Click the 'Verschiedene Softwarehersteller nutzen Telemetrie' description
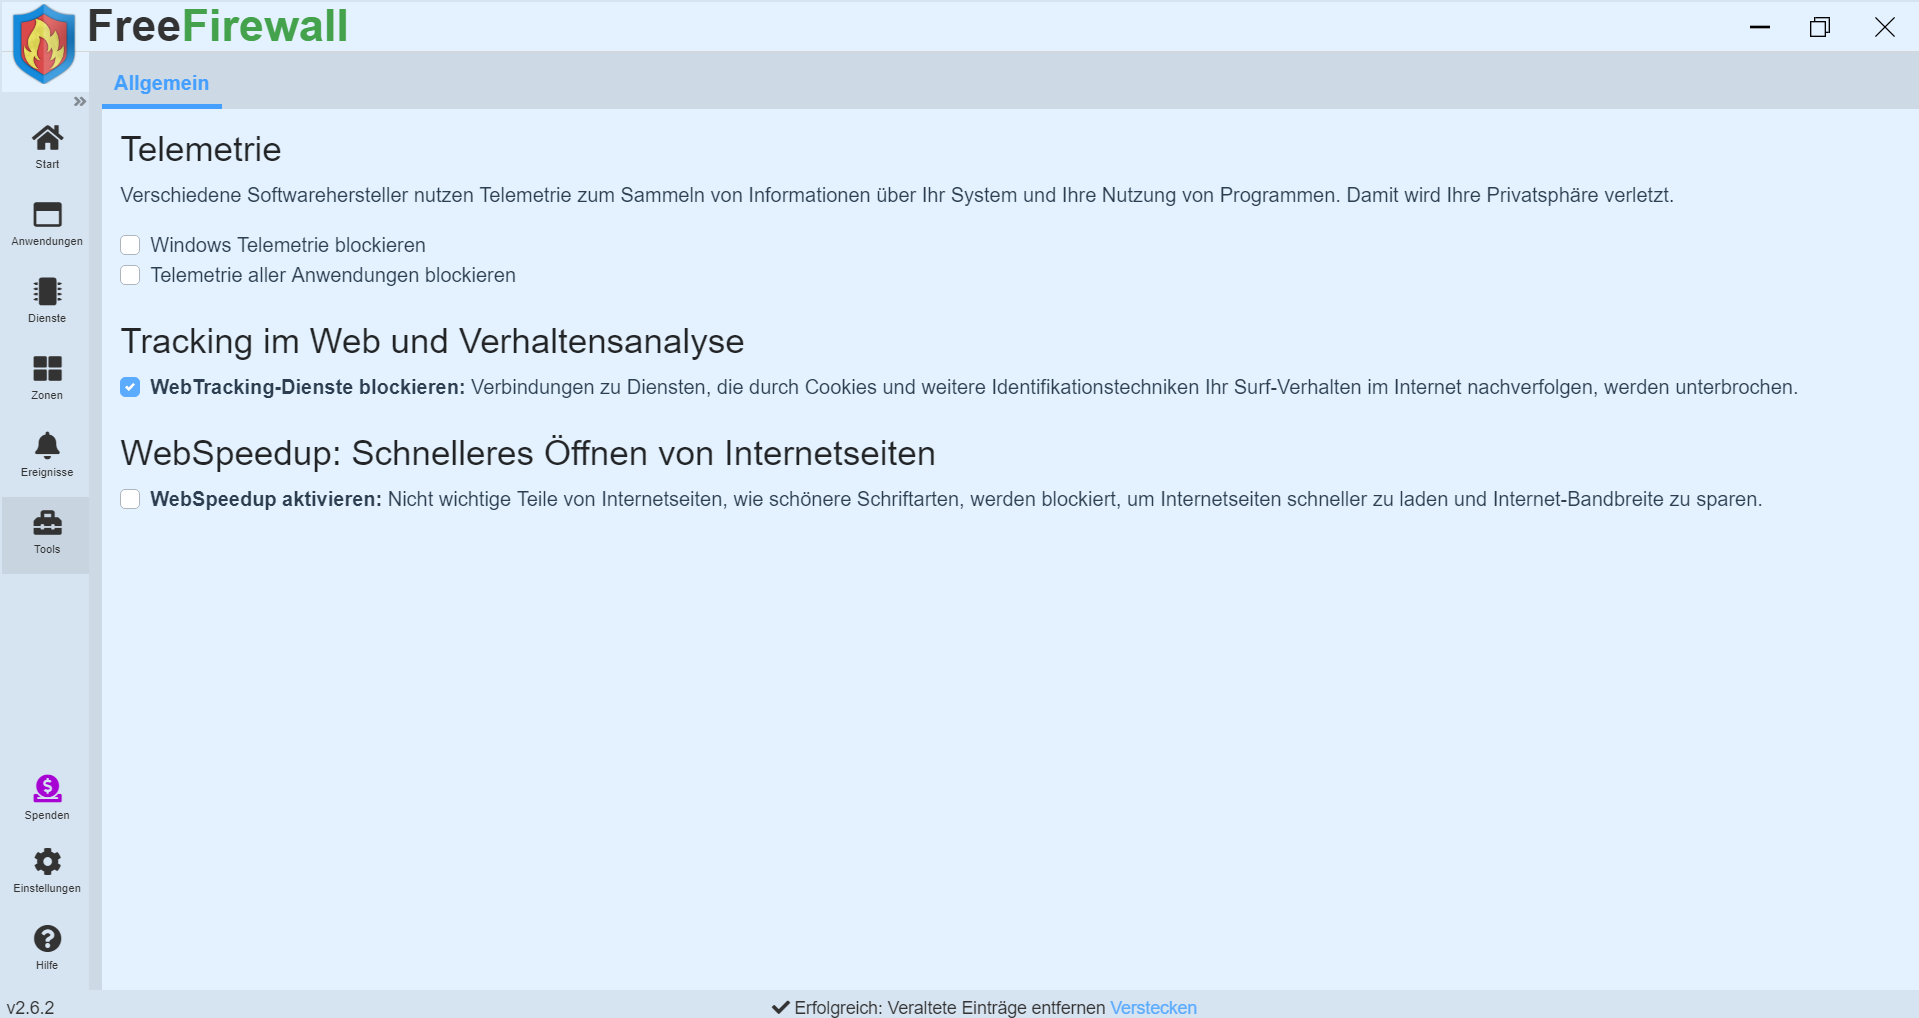The image size is (1919, 1018). 897,195
